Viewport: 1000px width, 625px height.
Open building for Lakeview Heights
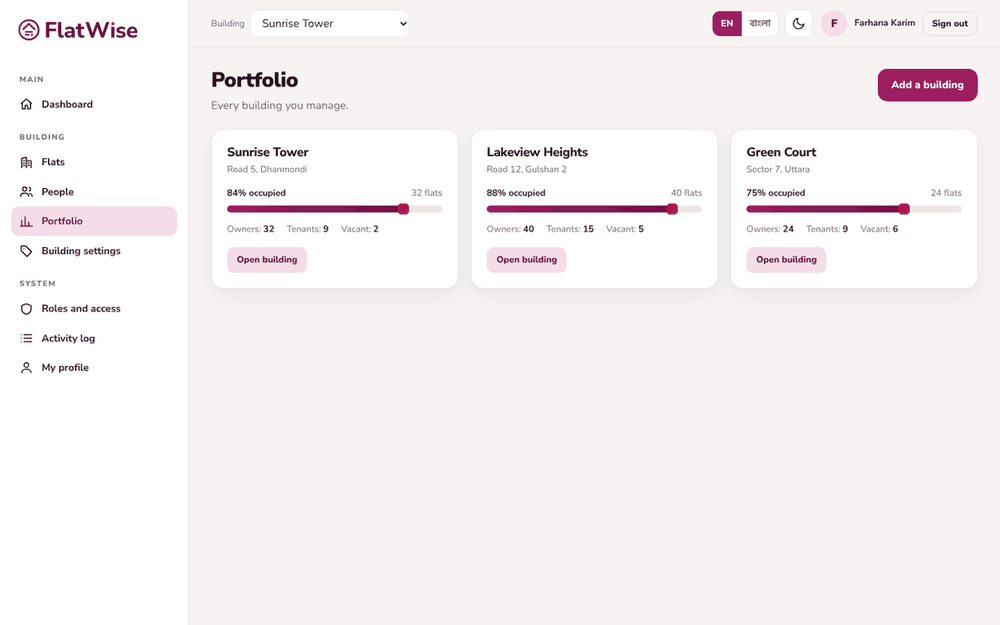526,260
